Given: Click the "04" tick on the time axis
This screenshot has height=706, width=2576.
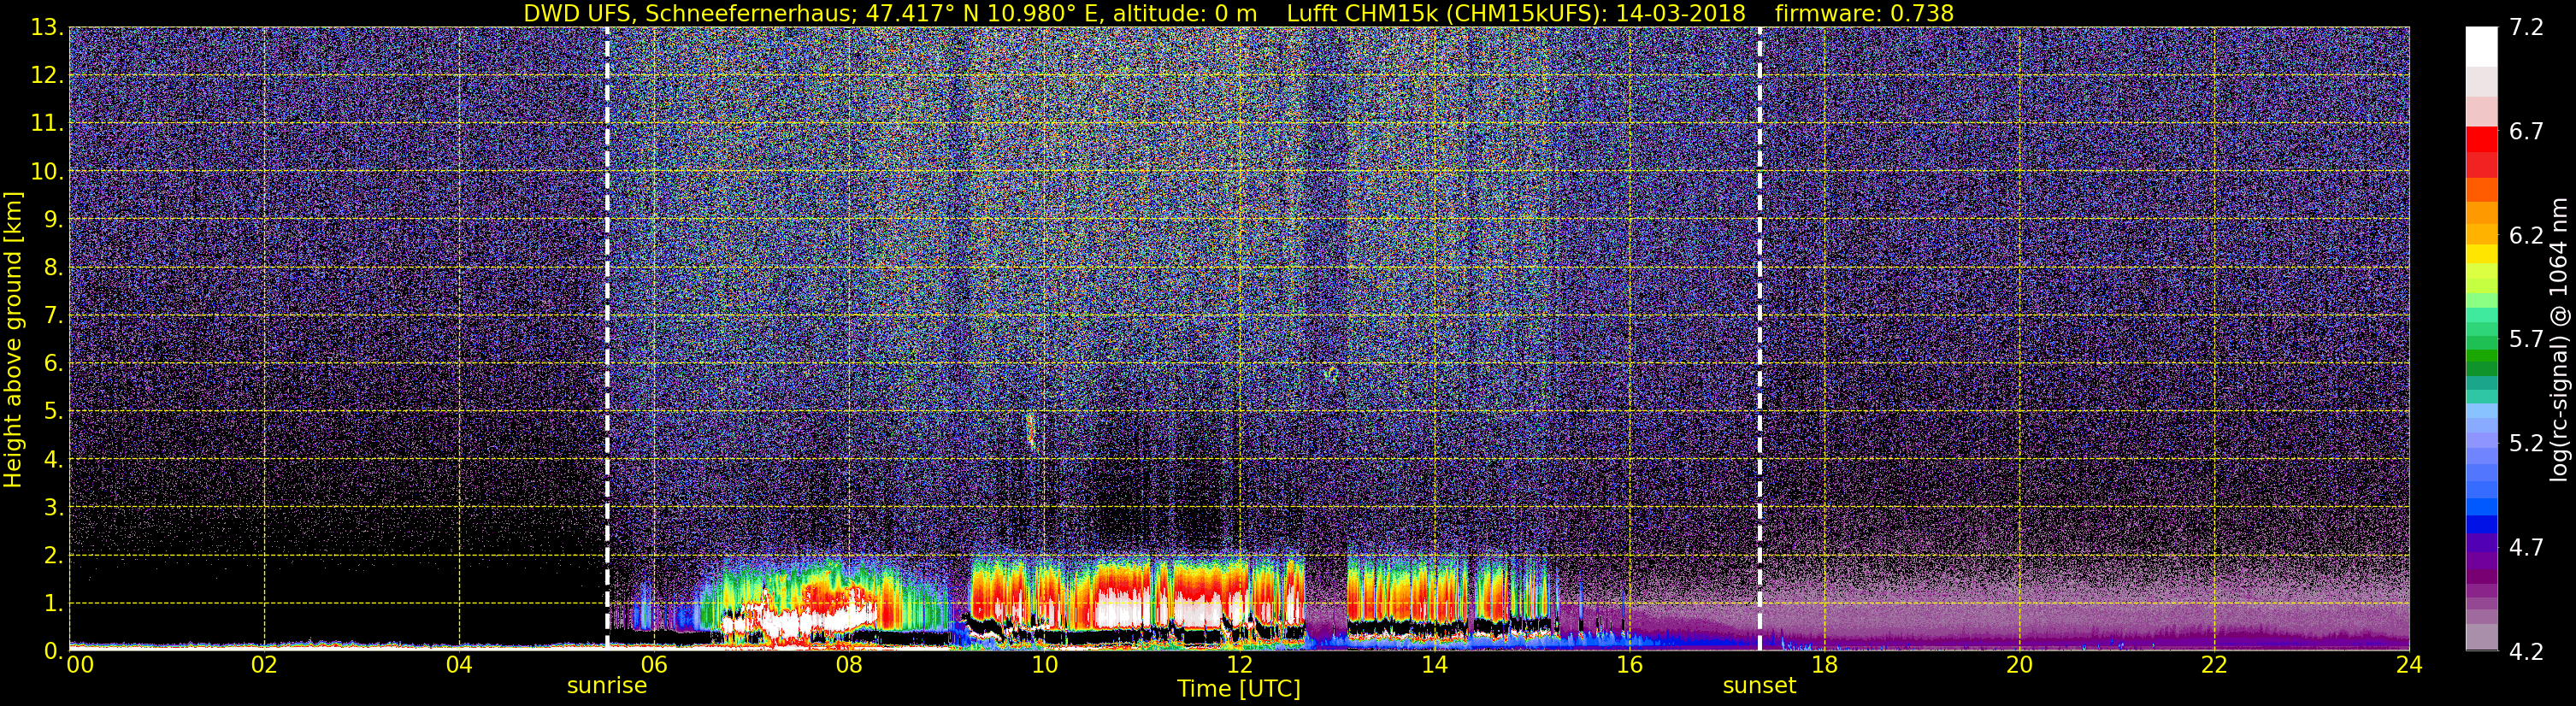Looking at the screenshot, I should click(x=459, y=665).
